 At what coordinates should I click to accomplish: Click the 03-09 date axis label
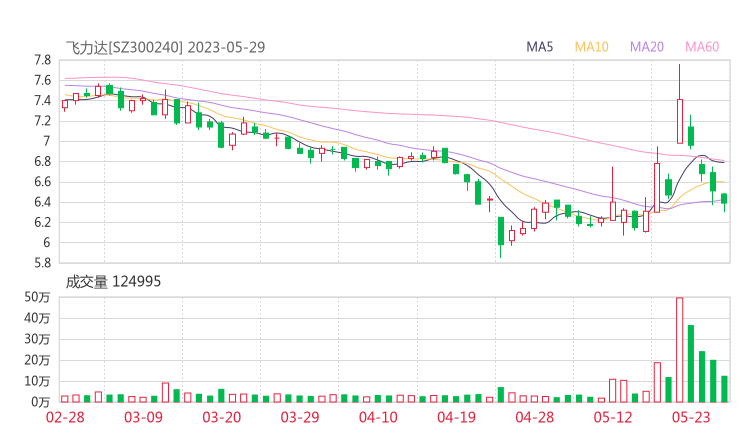click(x=143, y=417)
